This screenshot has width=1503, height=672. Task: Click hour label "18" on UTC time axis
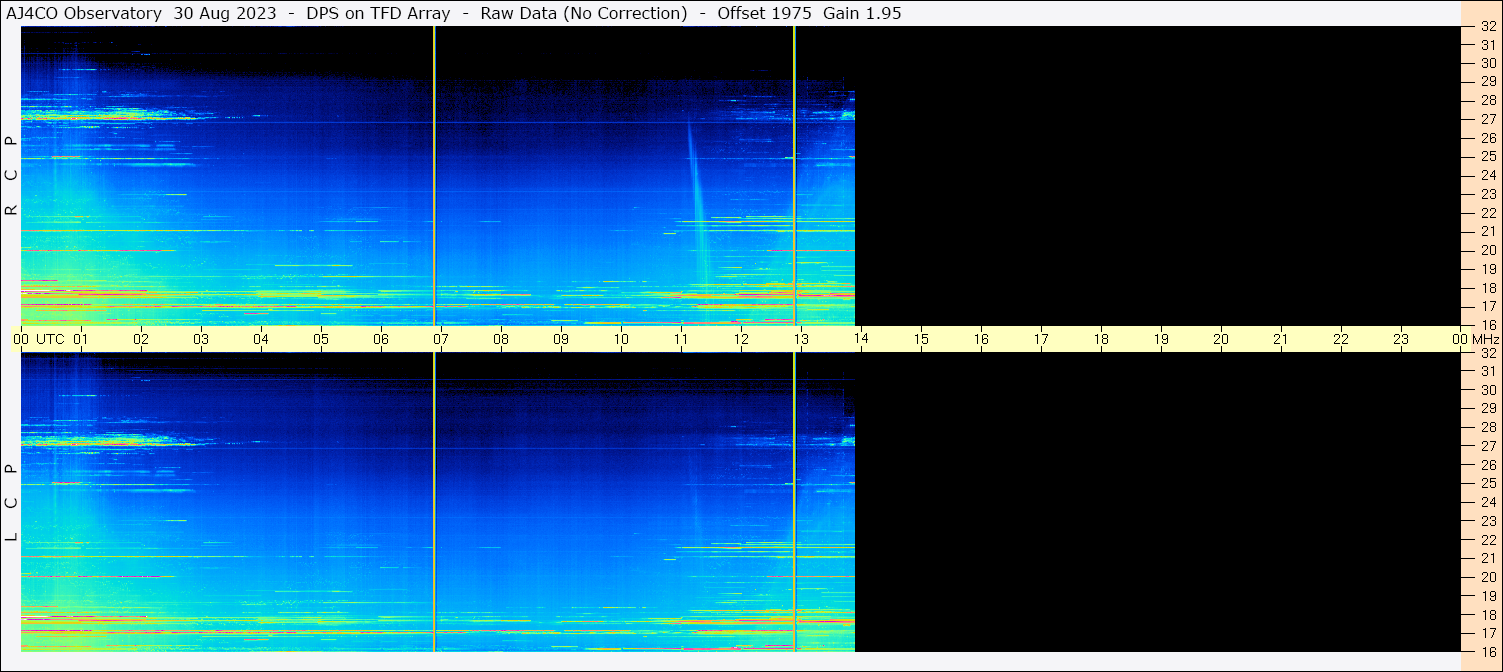[1101, 340]
